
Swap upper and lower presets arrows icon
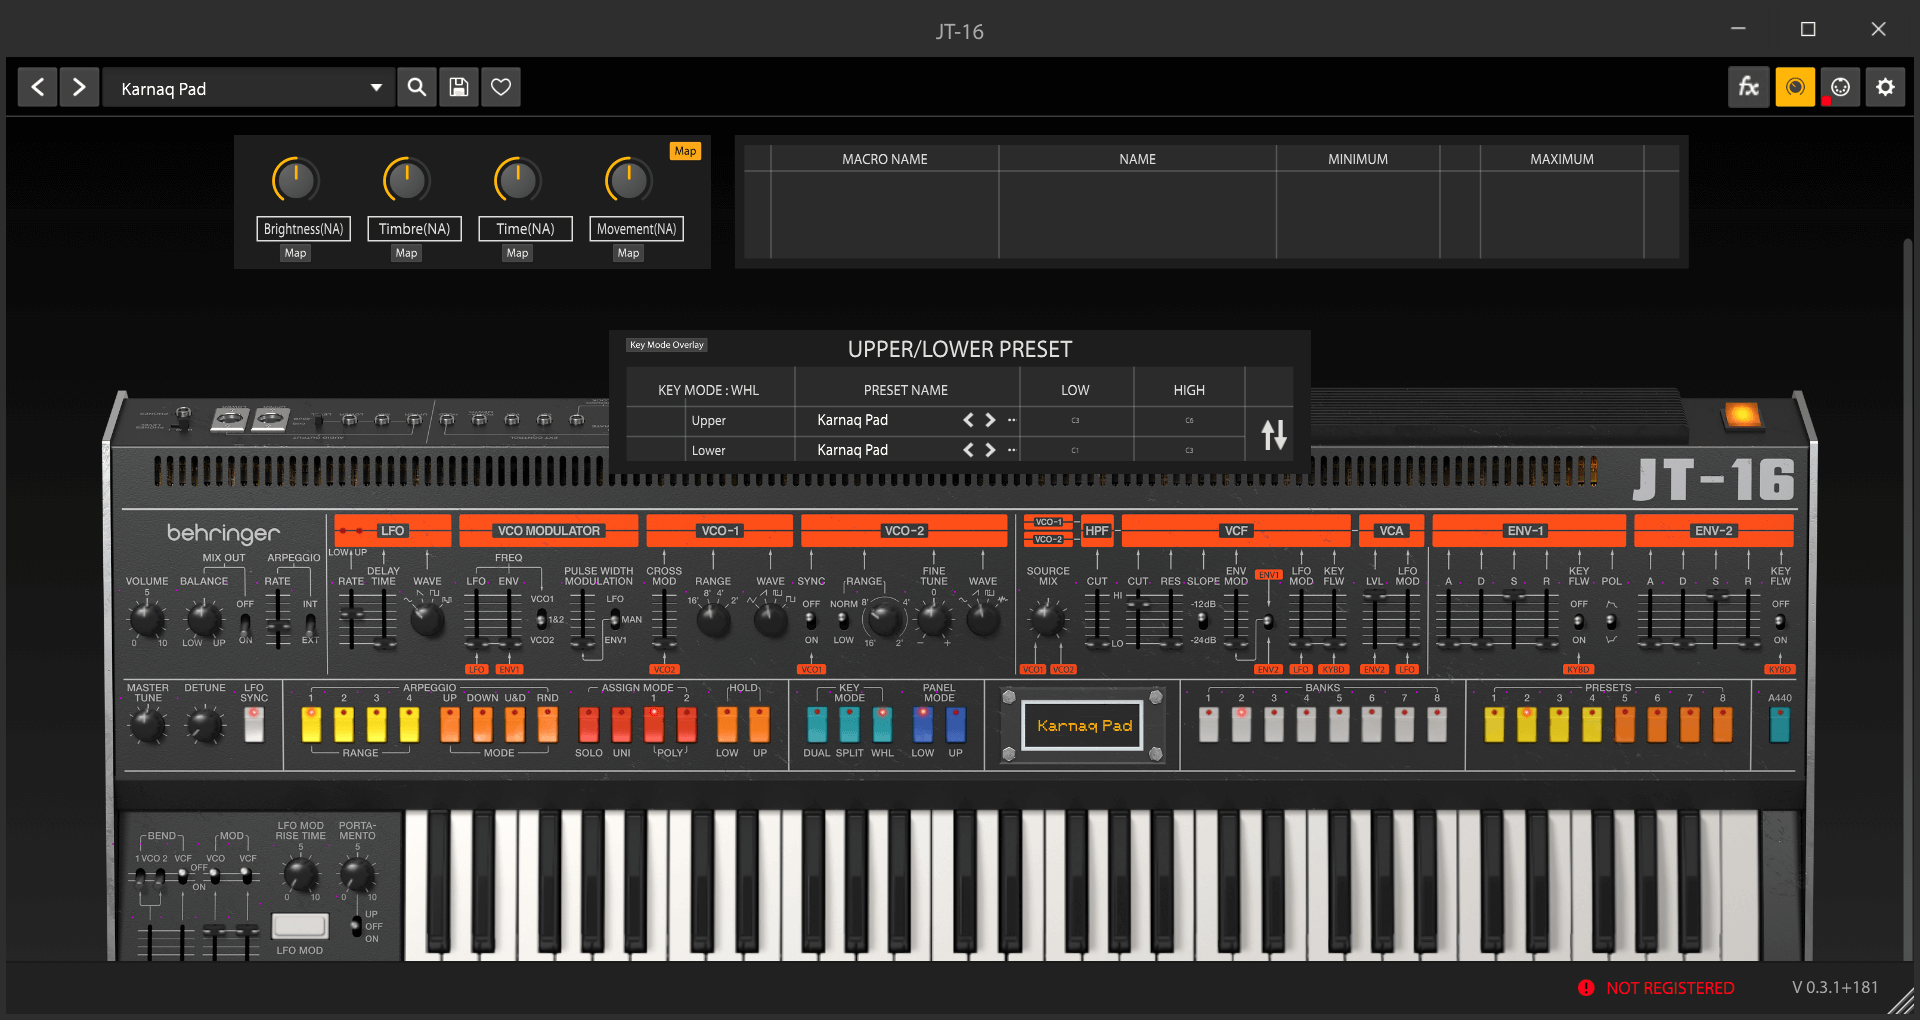pyautogui.click(x=1273, y=435)
